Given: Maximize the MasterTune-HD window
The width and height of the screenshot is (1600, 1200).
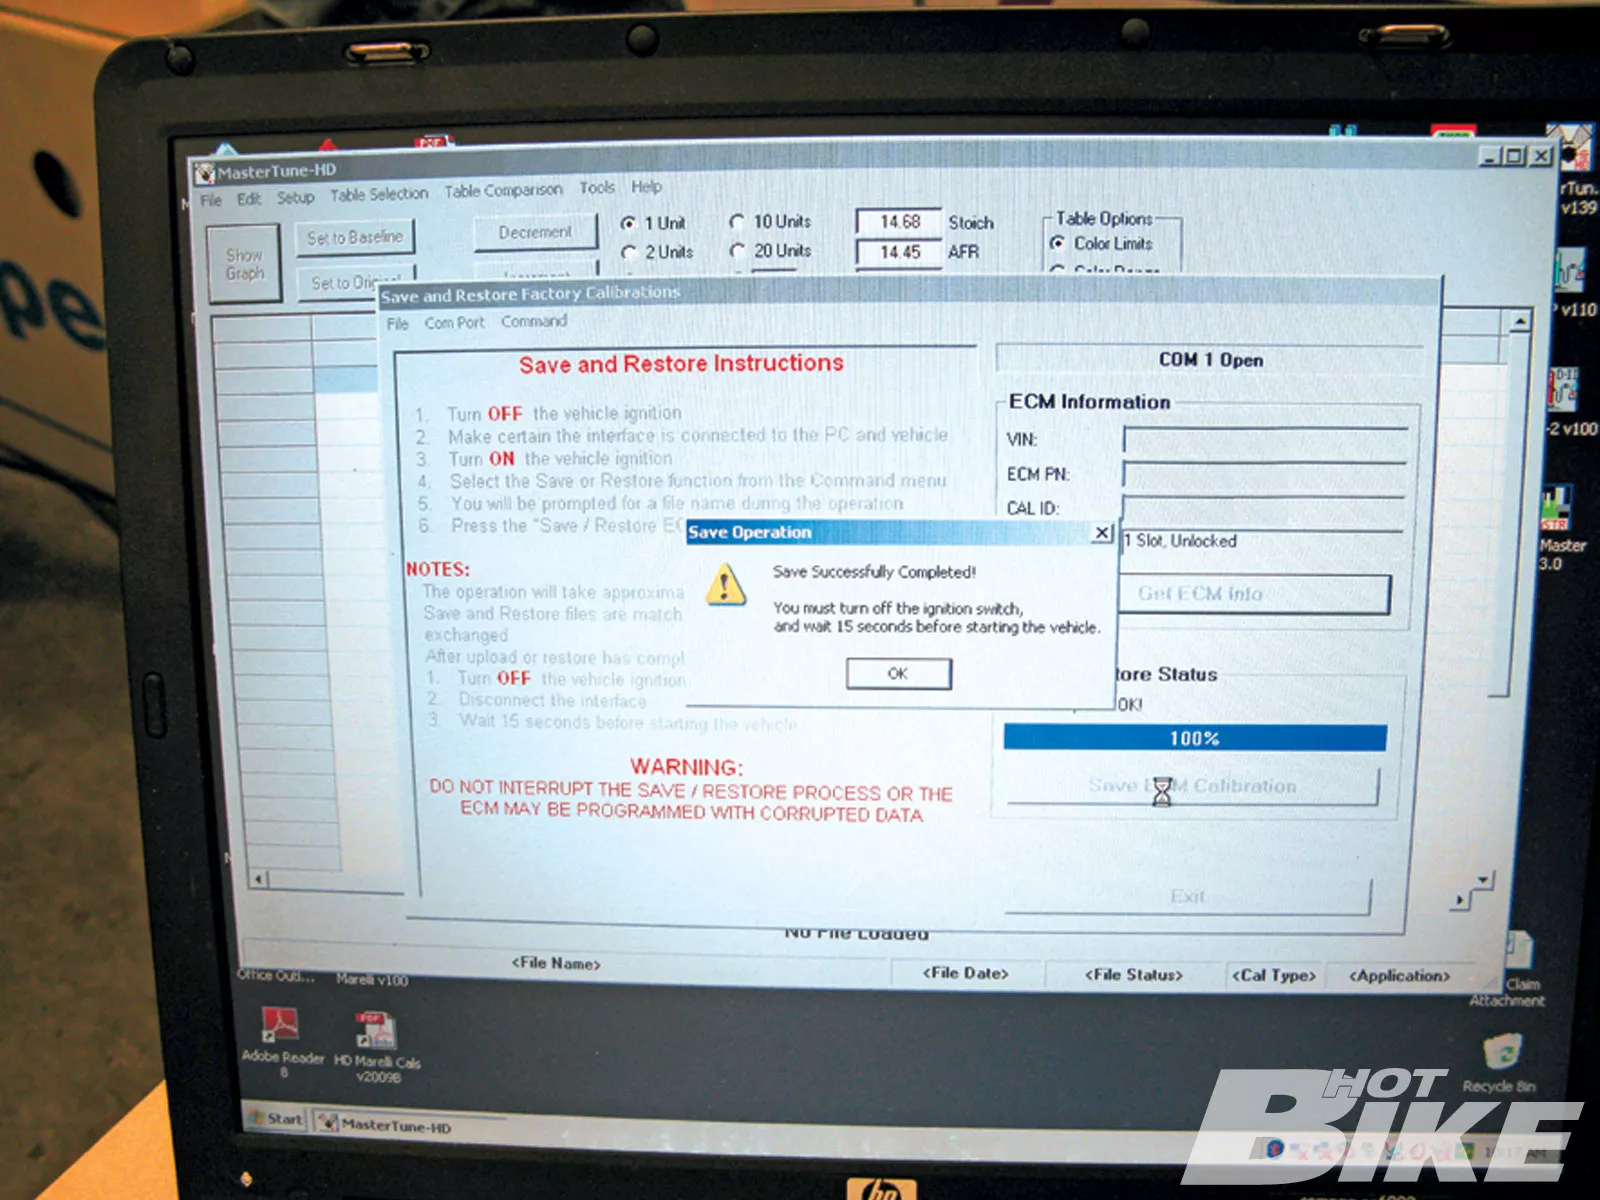Looking at the screenshot, I should pyautogui.click(x=1514, y=156).
